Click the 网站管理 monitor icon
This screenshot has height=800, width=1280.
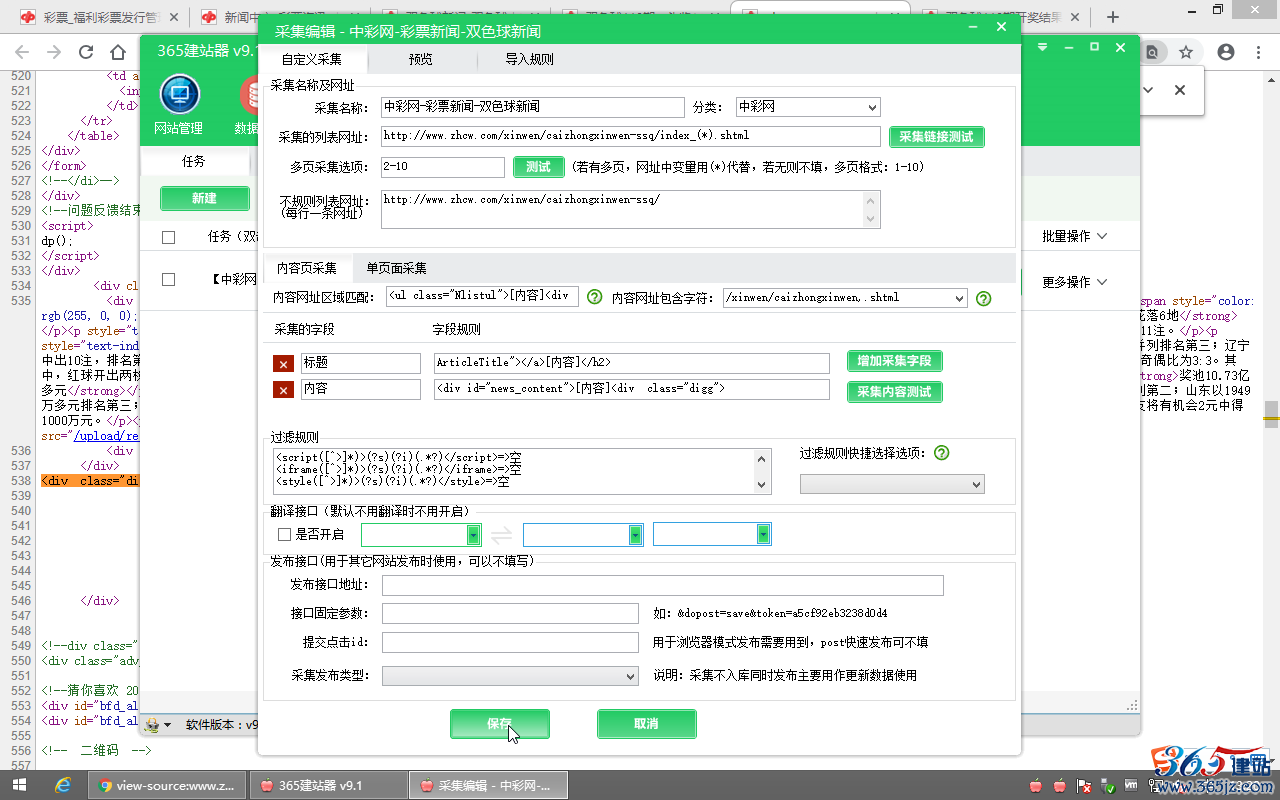(180, 95)
